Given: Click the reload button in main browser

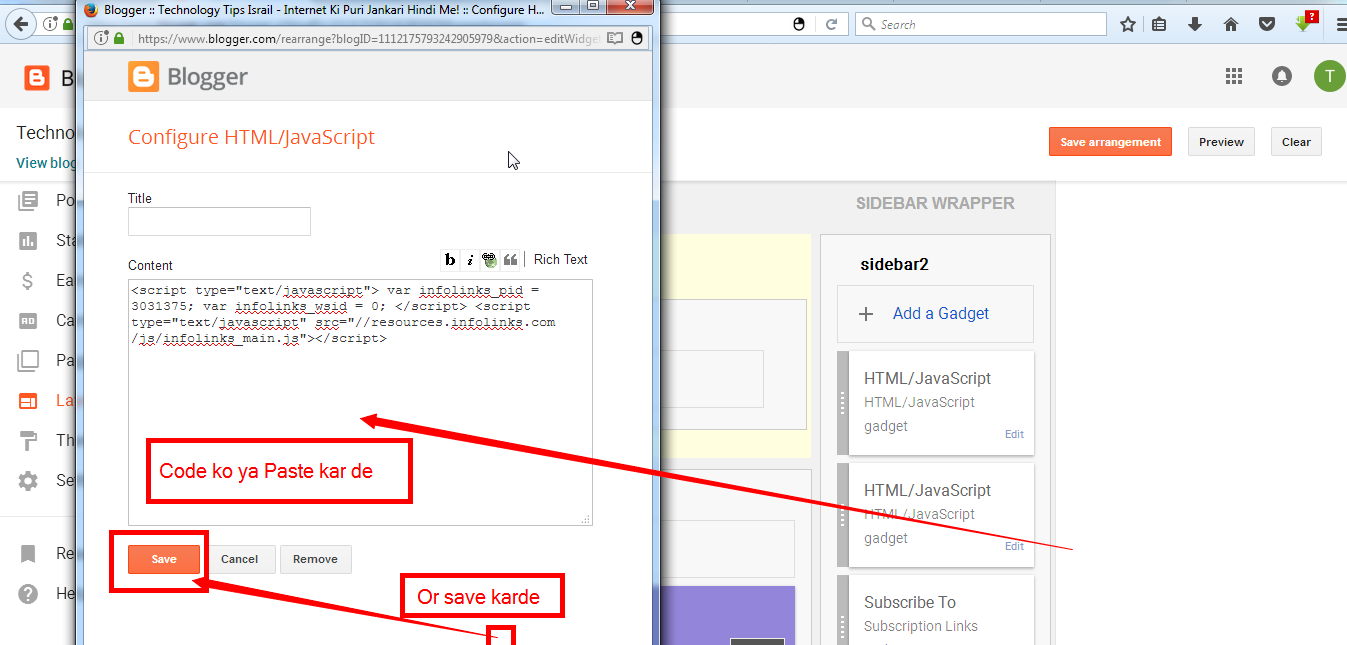Looking at the screenshot, I should 831,24.
